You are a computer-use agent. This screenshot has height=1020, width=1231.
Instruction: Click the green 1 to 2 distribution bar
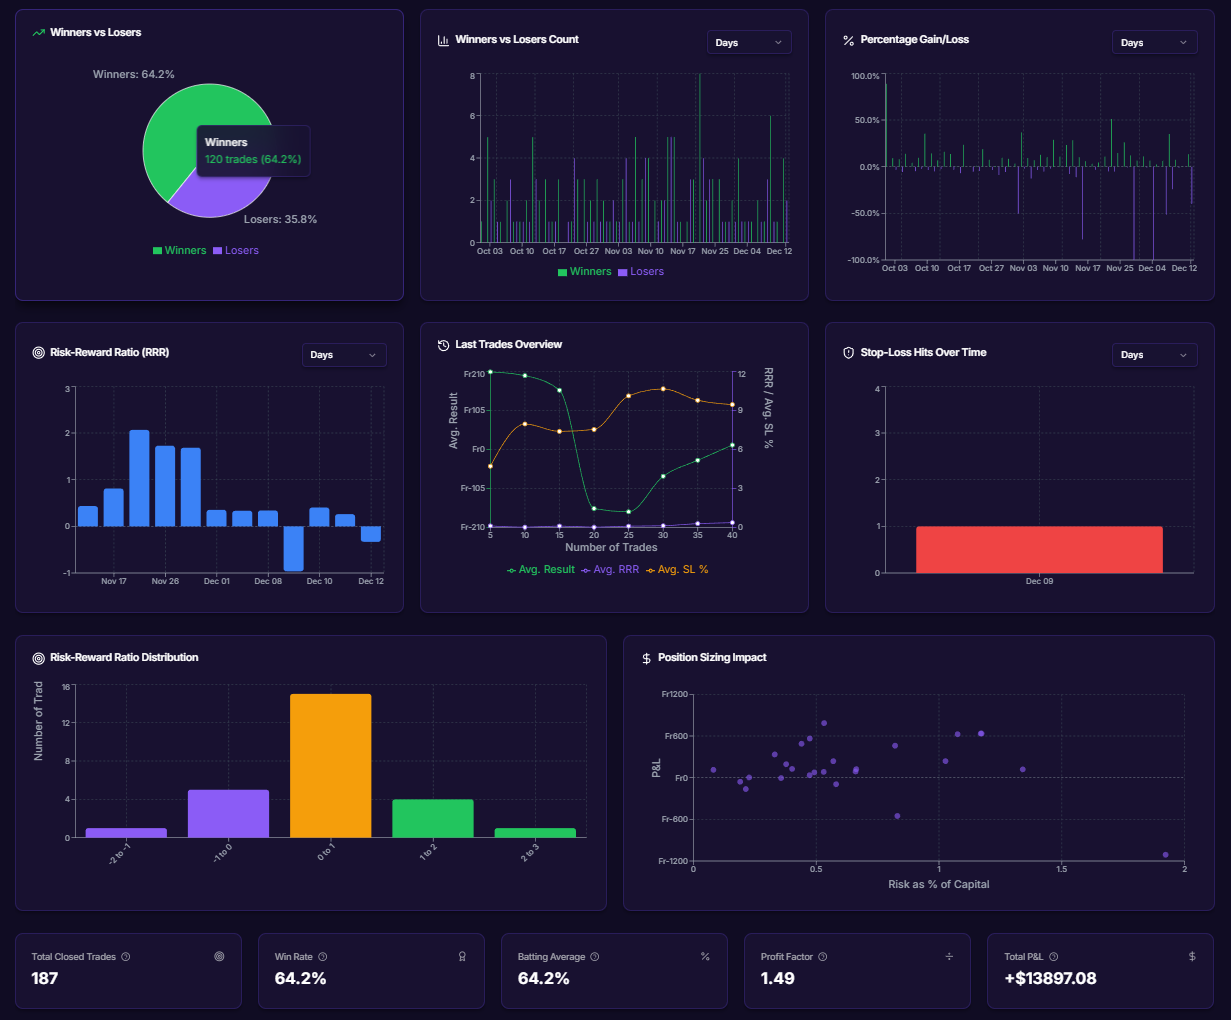tap(432, 818)
